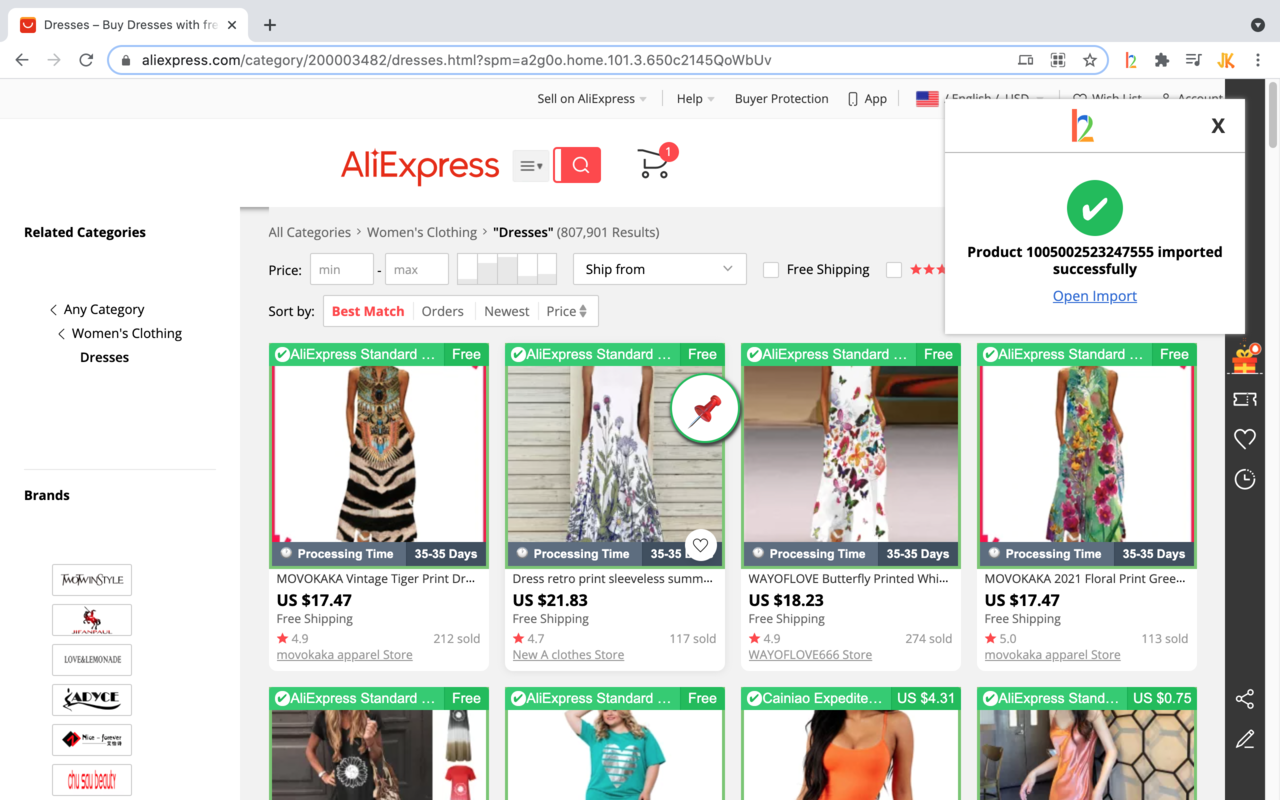Click the max price field
Viewport: 1280px width, 800px height.
(417, 269)
